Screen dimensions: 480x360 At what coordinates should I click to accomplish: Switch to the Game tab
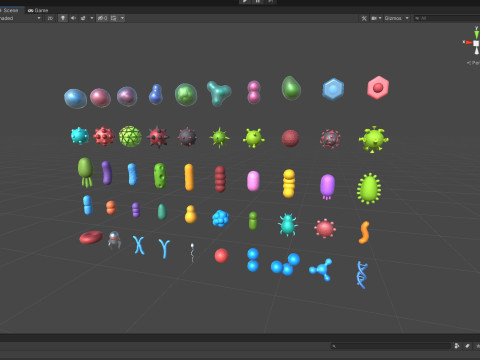pos(38,10)
